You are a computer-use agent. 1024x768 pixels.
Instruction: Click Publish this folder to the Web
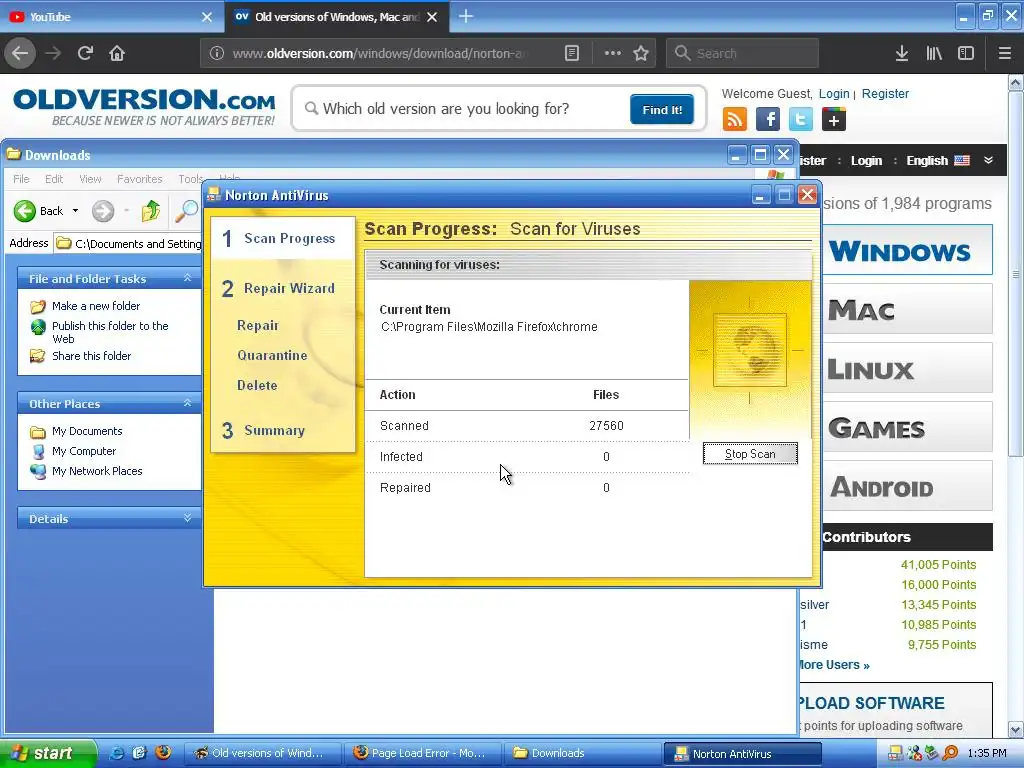coord(110,332)
